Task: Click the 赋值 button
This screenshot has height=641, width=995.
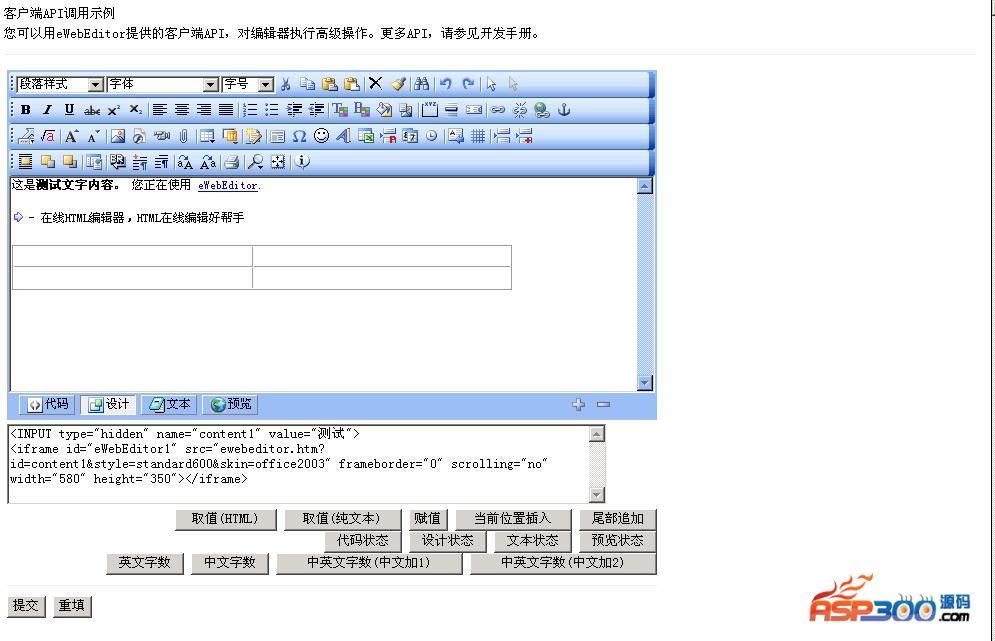Action: click(428, 519)
